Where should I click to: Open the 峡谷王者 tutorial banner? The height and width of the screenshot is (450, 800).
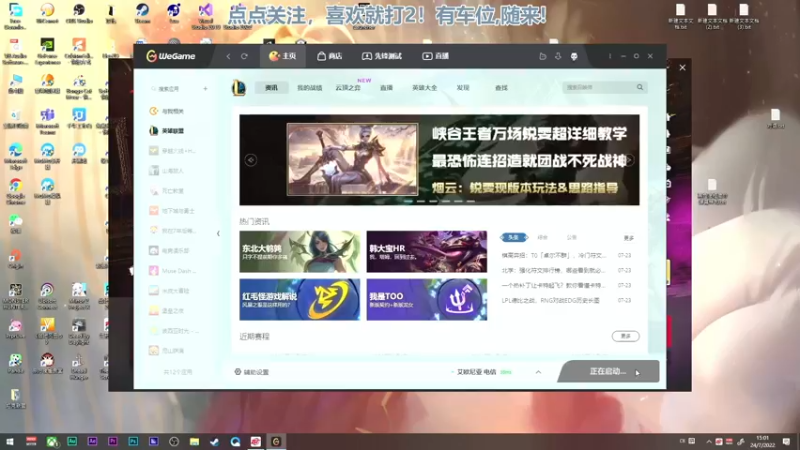pos(439,160)
